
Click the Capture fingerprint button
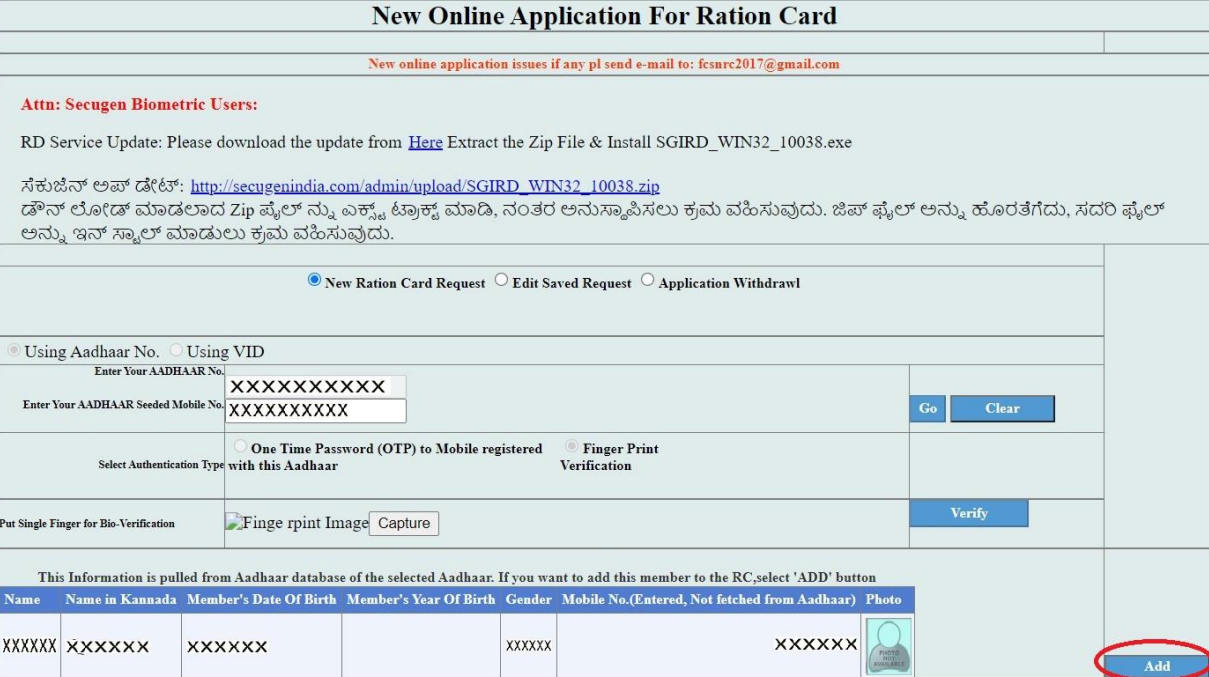click(x=404, y=523)
